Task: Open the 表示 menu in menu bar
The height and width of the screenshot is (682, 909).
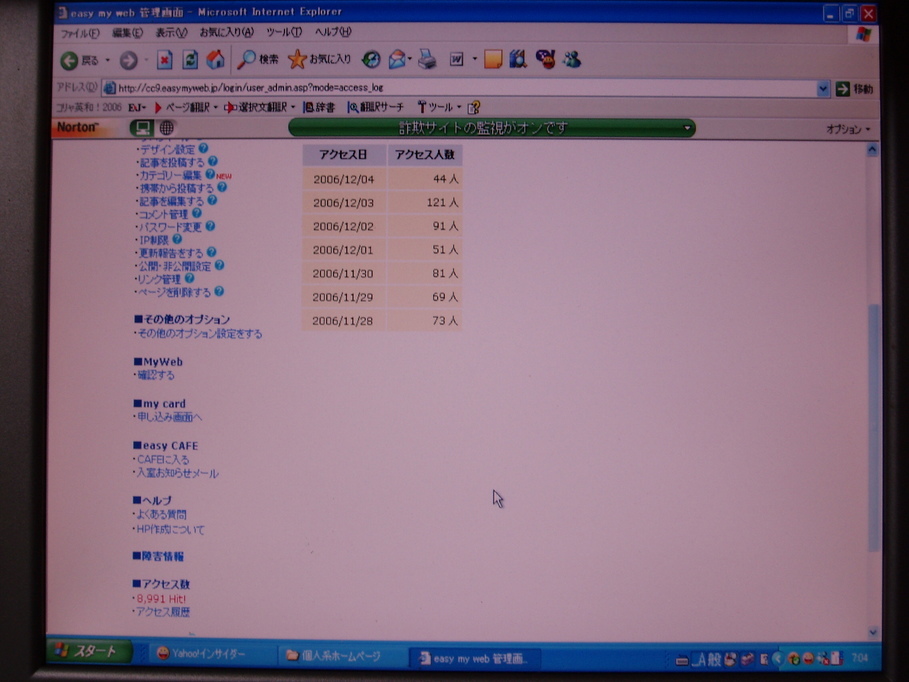Action: tap(171, 33)
